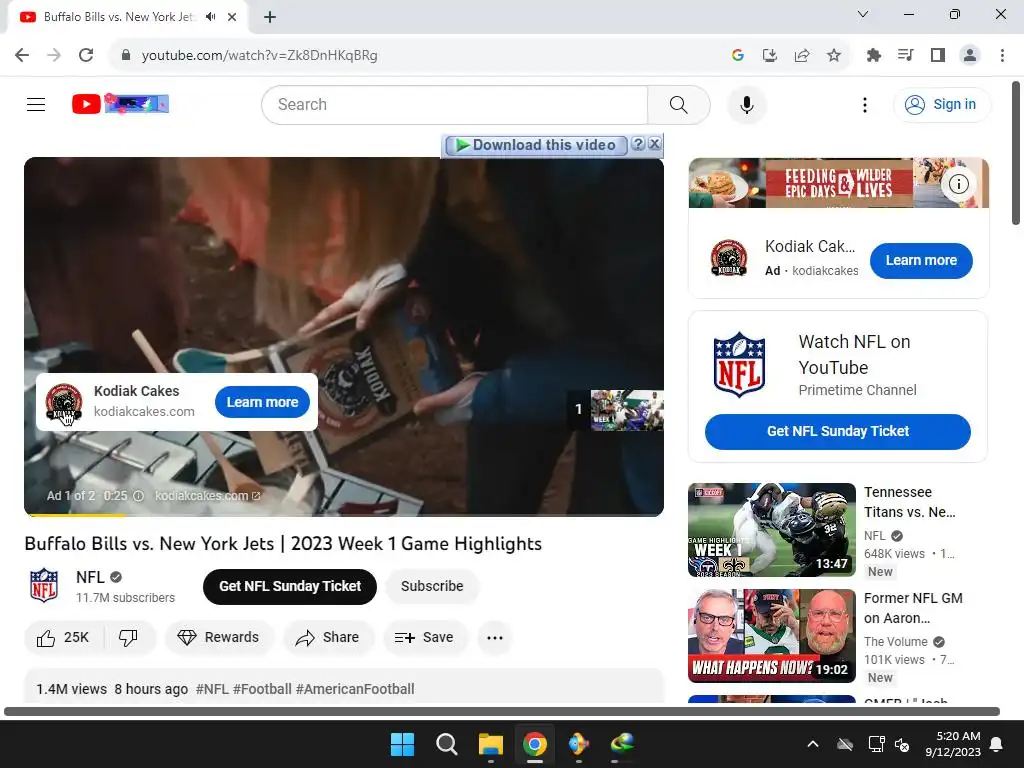Go to YouTube home via logo

[120, 104]
